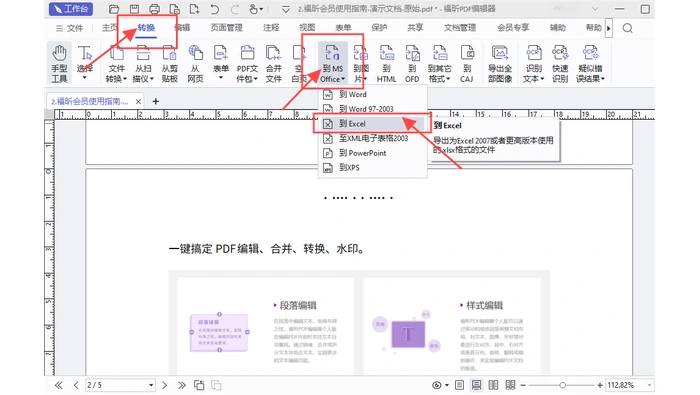Image resolution: width=700 pixels, height=395 pixels.
Task: Choose 到 Word 97-2003 option
Action: tap(373, 108)
